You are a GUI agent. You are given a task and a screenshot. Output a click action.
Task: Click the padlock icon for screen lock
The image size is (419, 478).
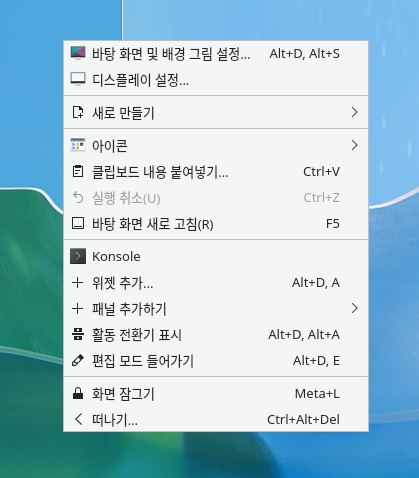(78, 393)
